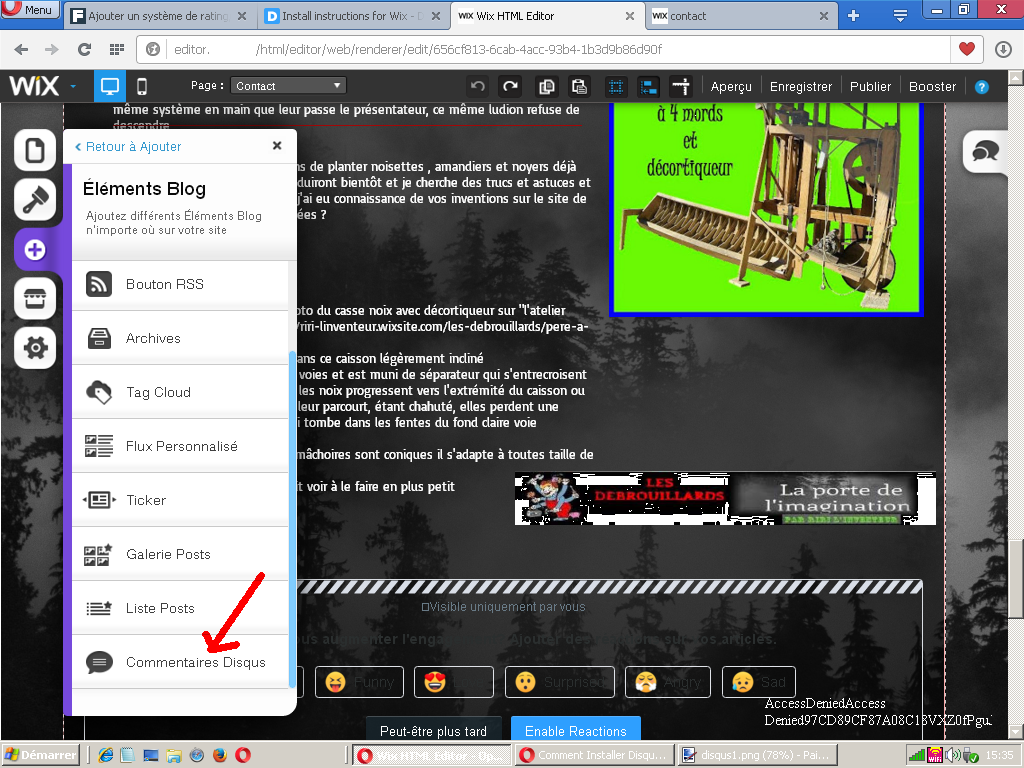1024x768 pixels.
Task: Add Bouton RSS element
Action: pyautogui.click(x=180, y=284)
